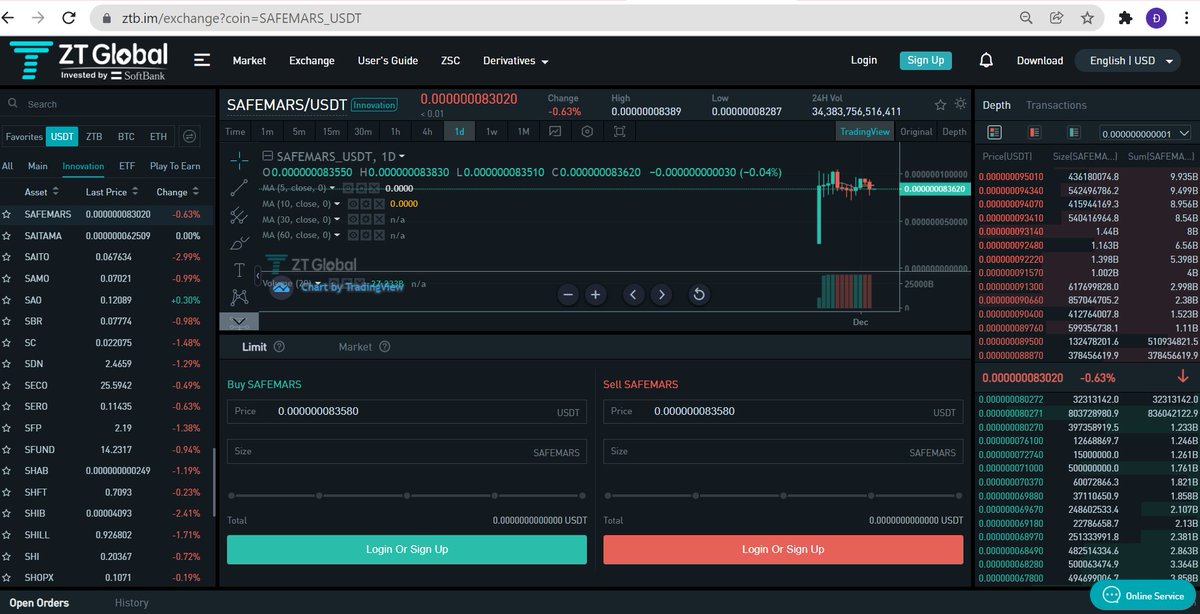This screenshot has width=1200, height=614.
Task: Switch chart to the Original view
Action: (x=916, y=131)
